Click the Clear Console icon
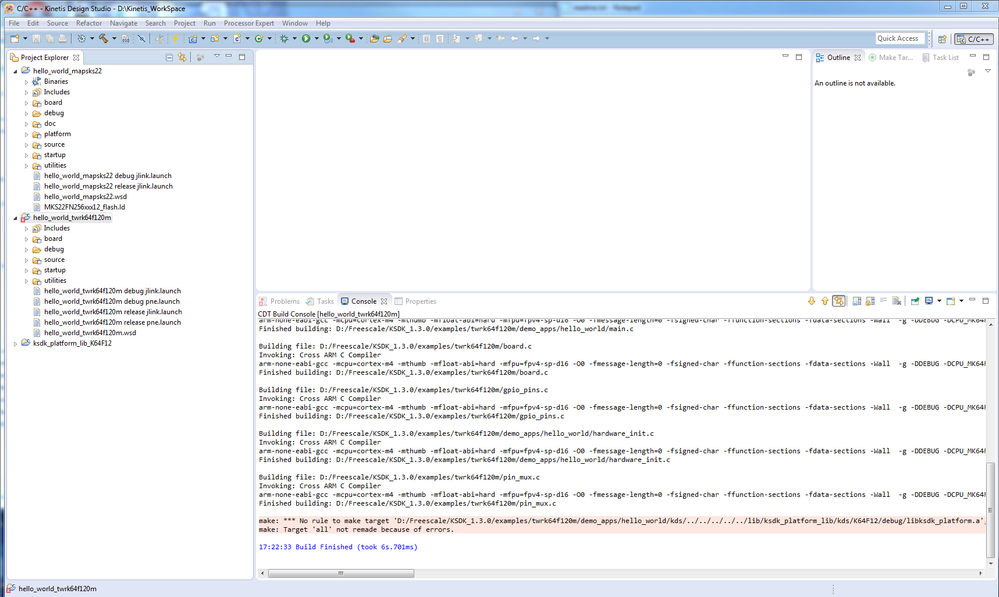 896,301
